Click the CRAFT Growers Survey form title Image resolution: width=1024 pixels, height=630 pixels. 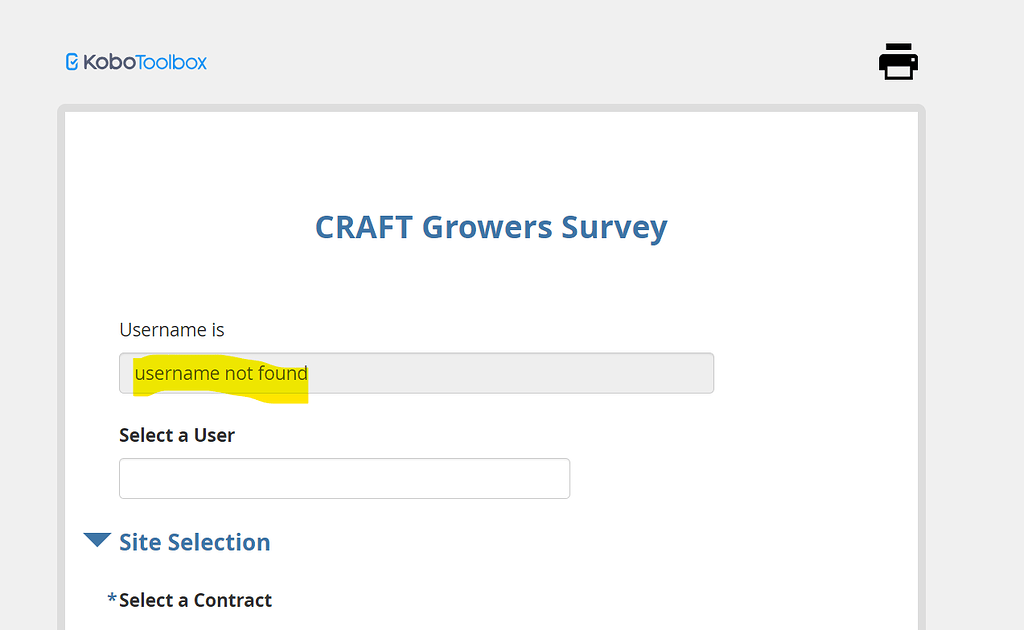[x=491, y=228]
